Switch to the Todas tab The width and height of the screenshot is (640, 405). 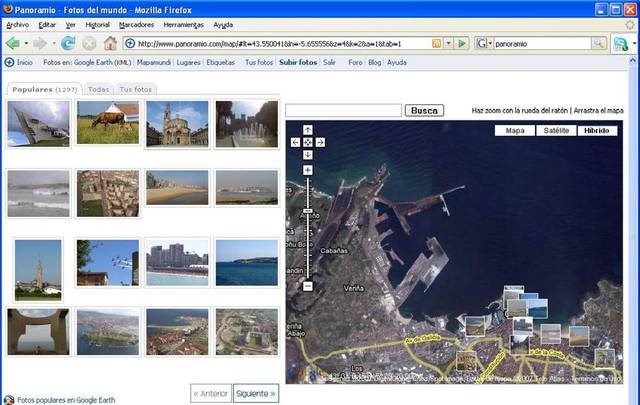(98, 89)
